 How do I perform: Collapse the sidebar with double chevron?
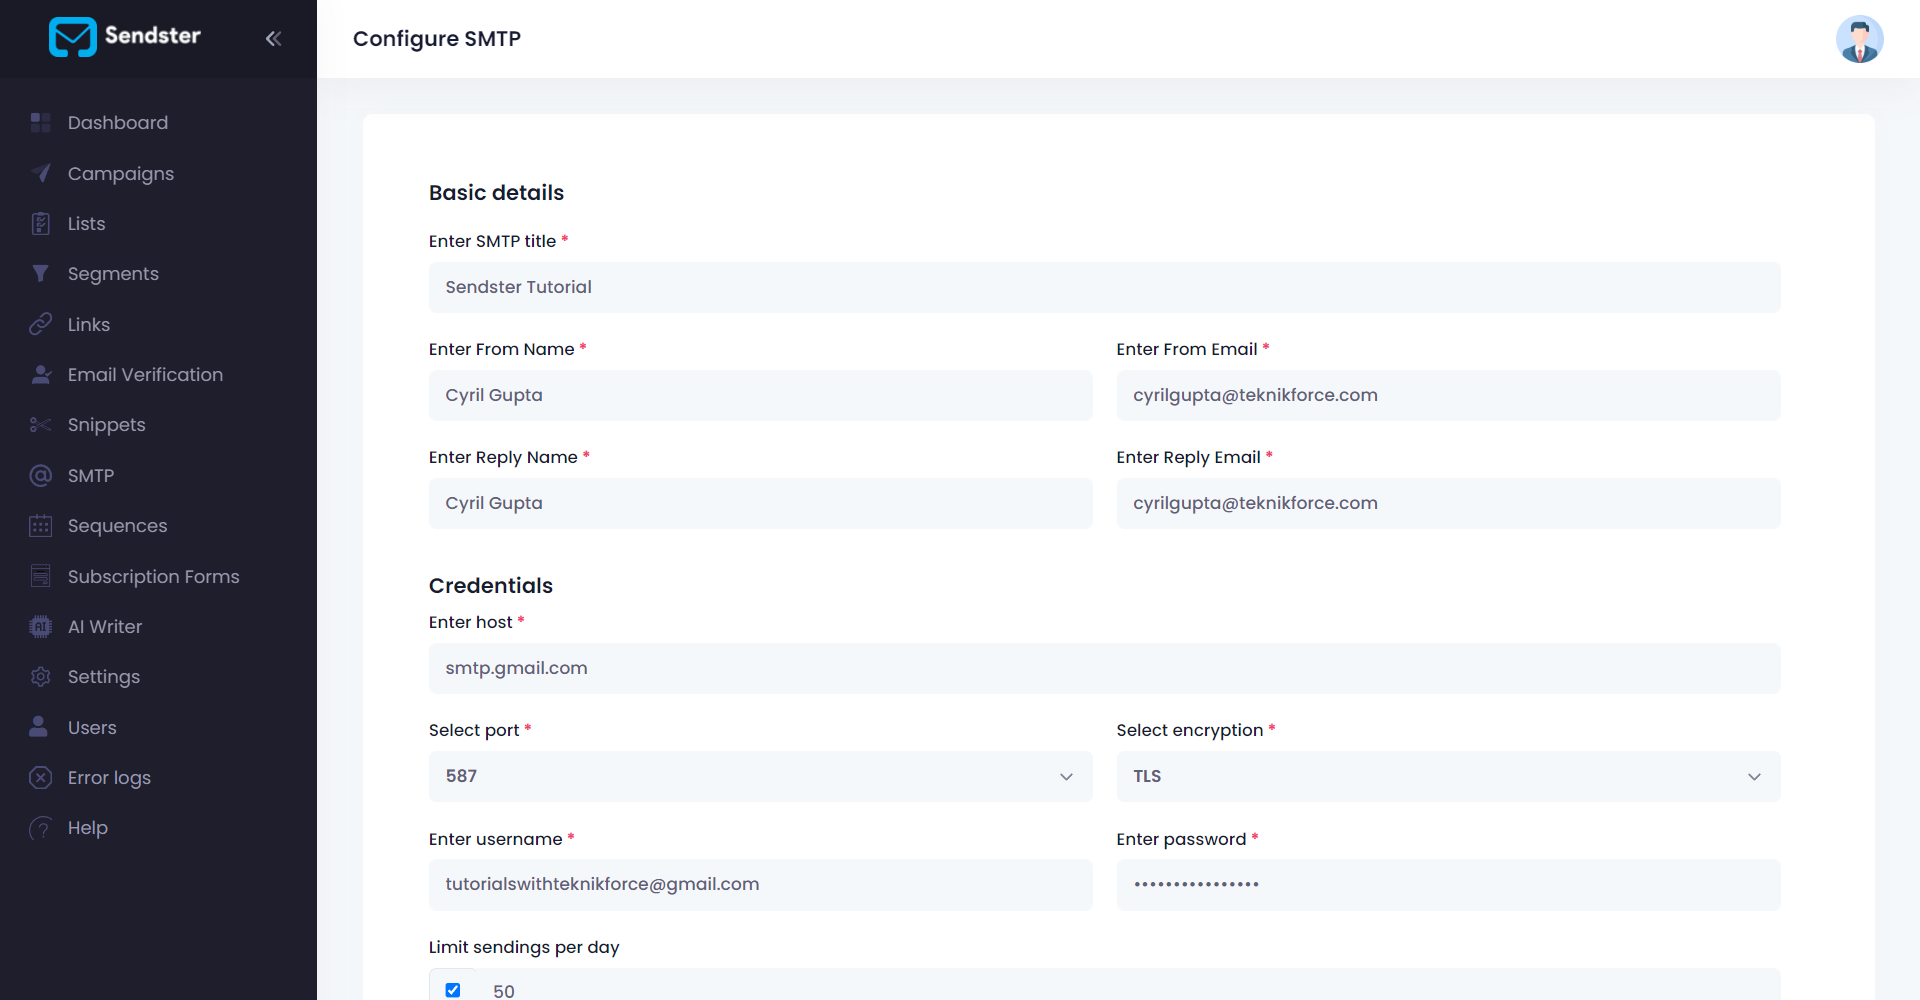coord(273,39)
